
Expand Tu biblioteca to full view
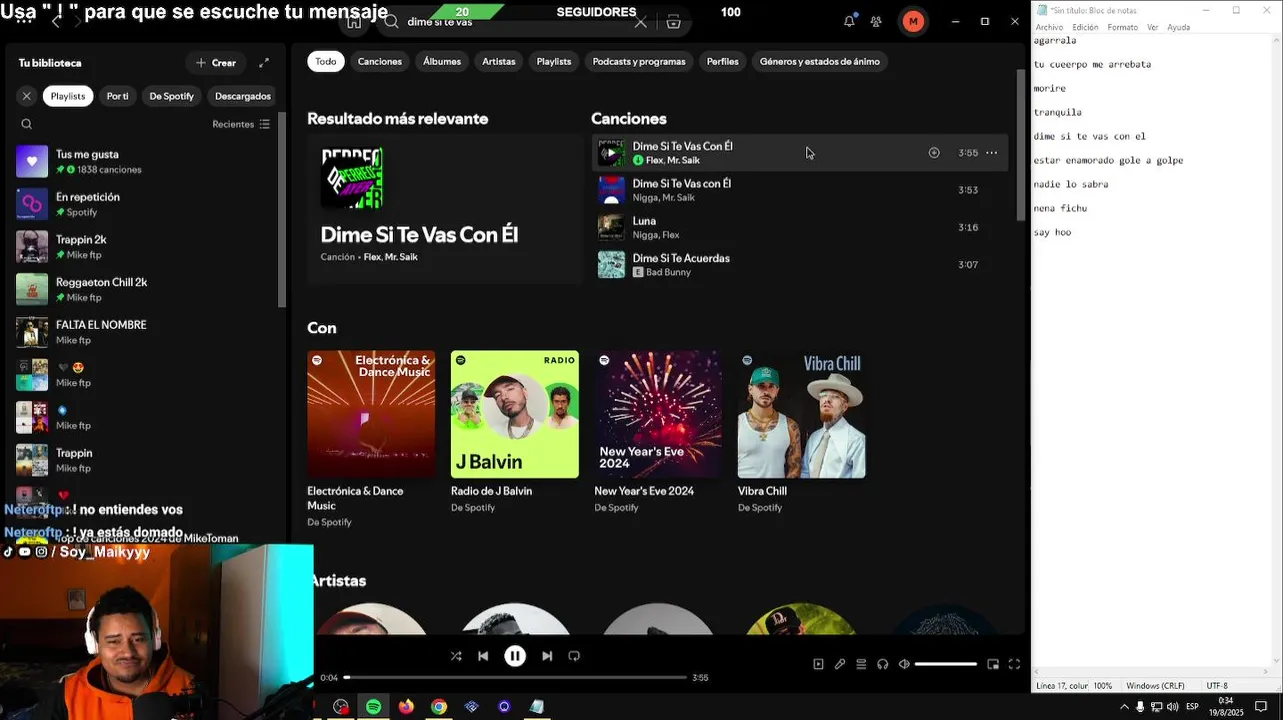pos(264,63)
